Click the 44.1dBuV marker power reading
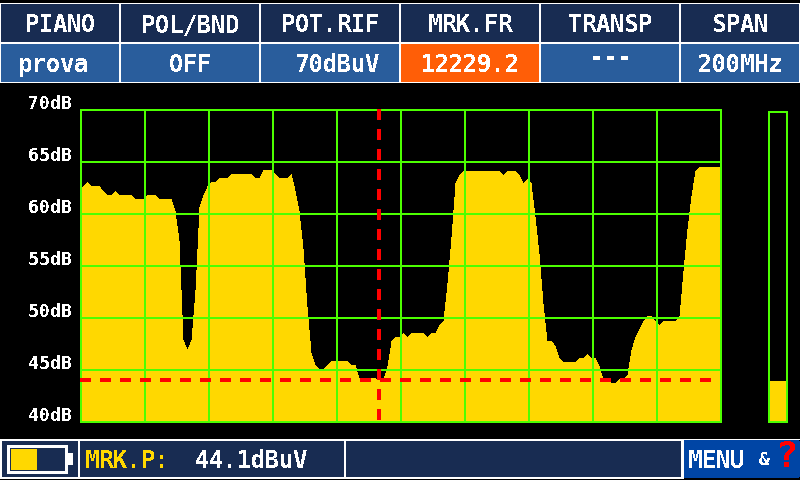This screenshot has width=800, height=480. click(251, 460)
